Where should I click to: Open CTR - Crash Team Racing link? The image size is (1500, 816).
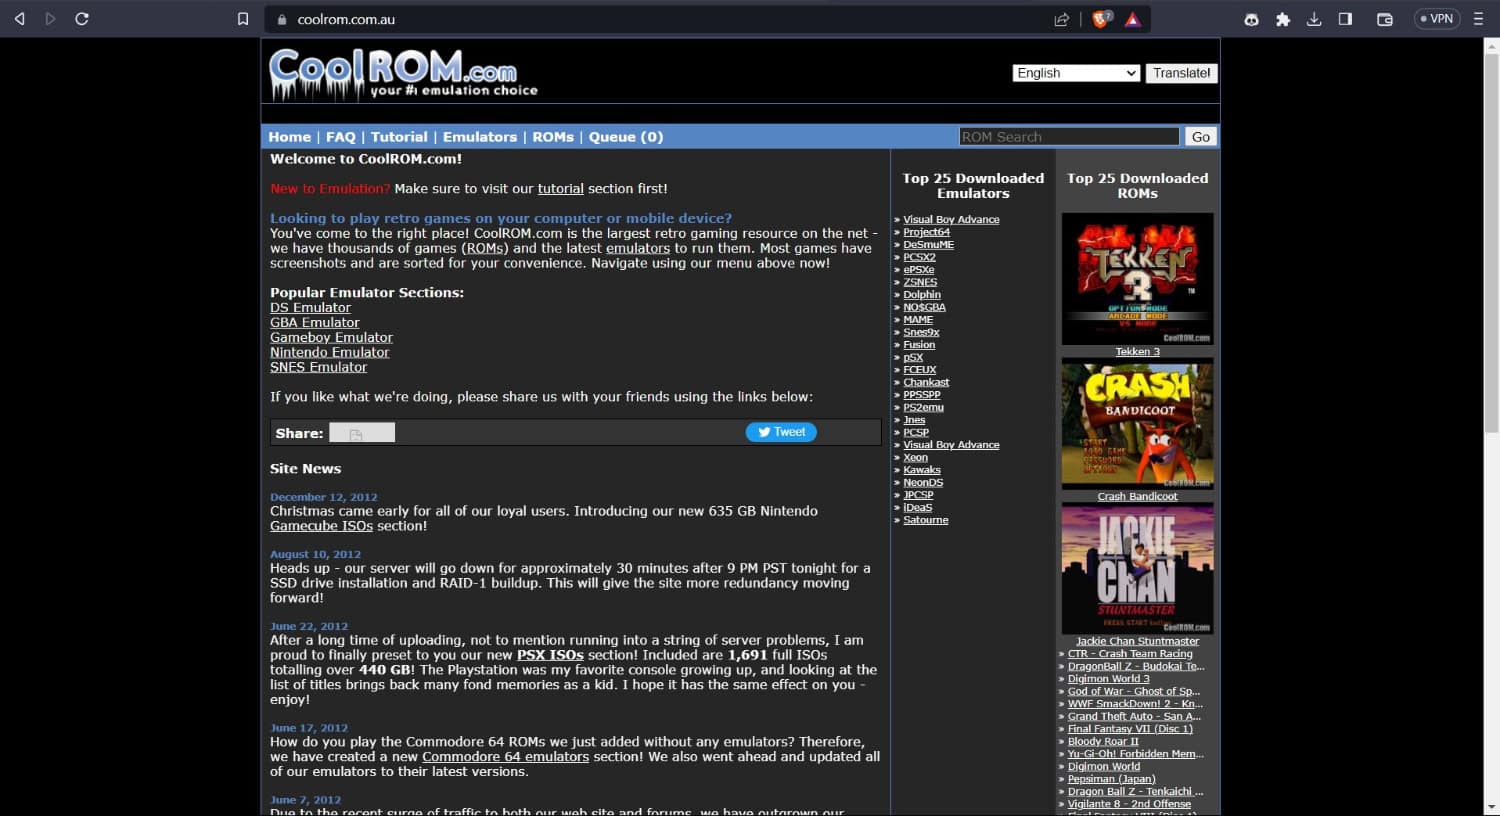(1130, 654)
